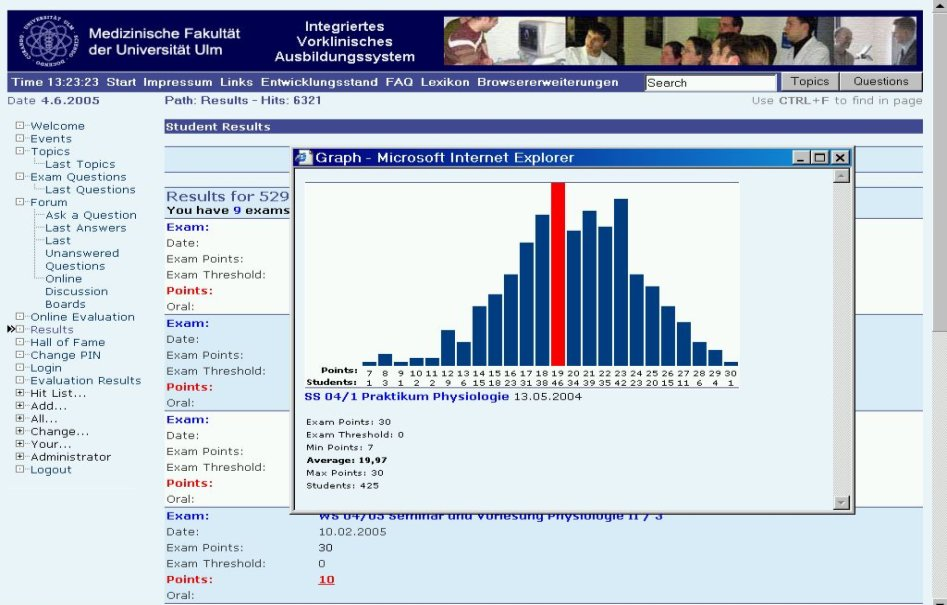Select Online Evaluation in sidebar

click(82, 317)
